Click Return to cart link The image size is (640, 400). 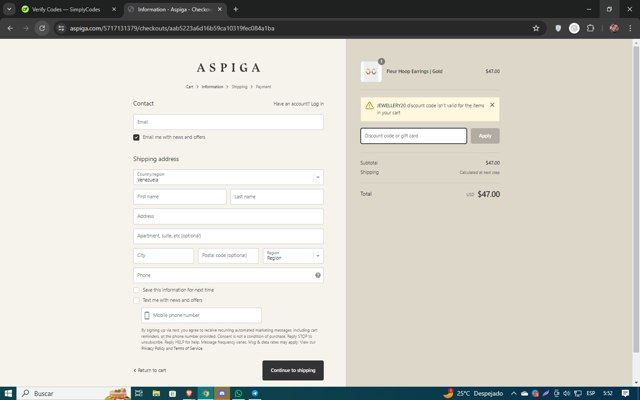pos(150,370)
